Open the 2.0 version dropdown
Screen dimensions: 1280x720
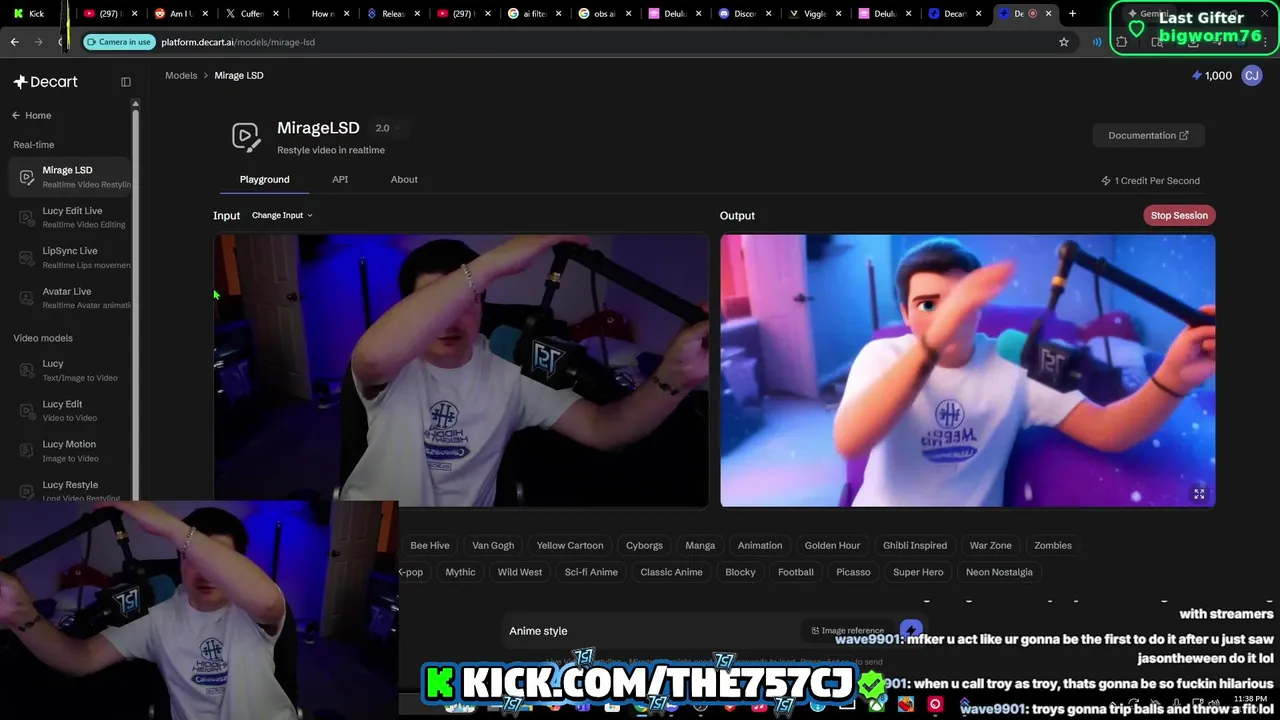(x=388, y=128)
